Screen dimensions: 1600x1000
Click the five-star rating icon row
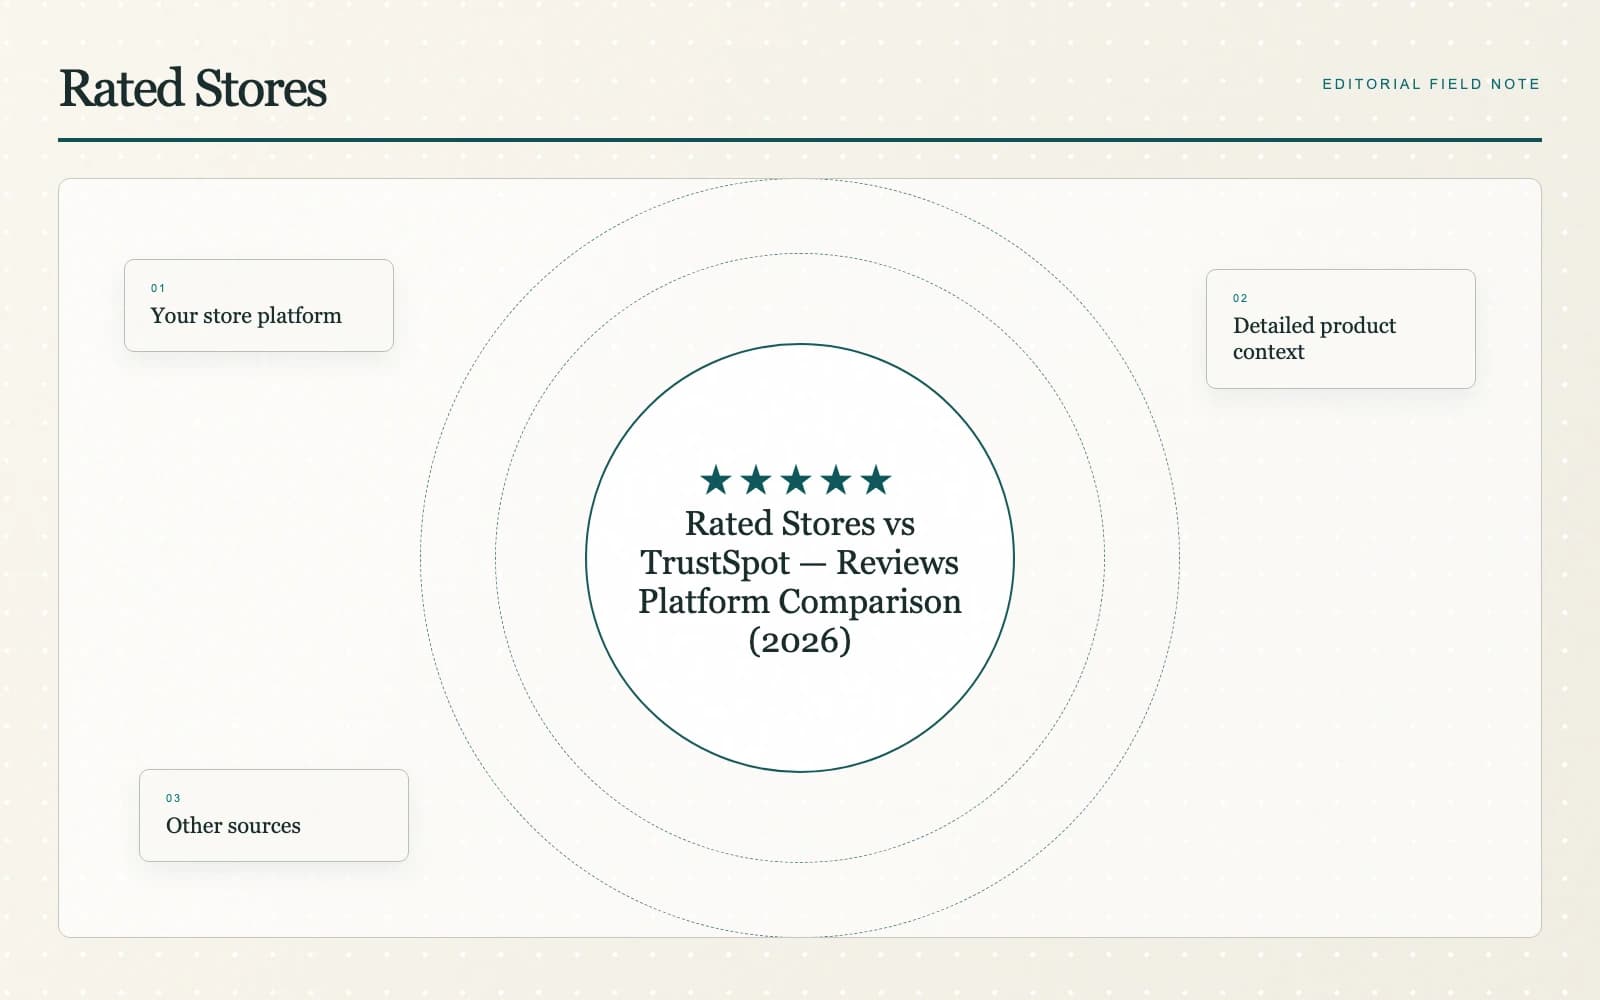(796, 480)
